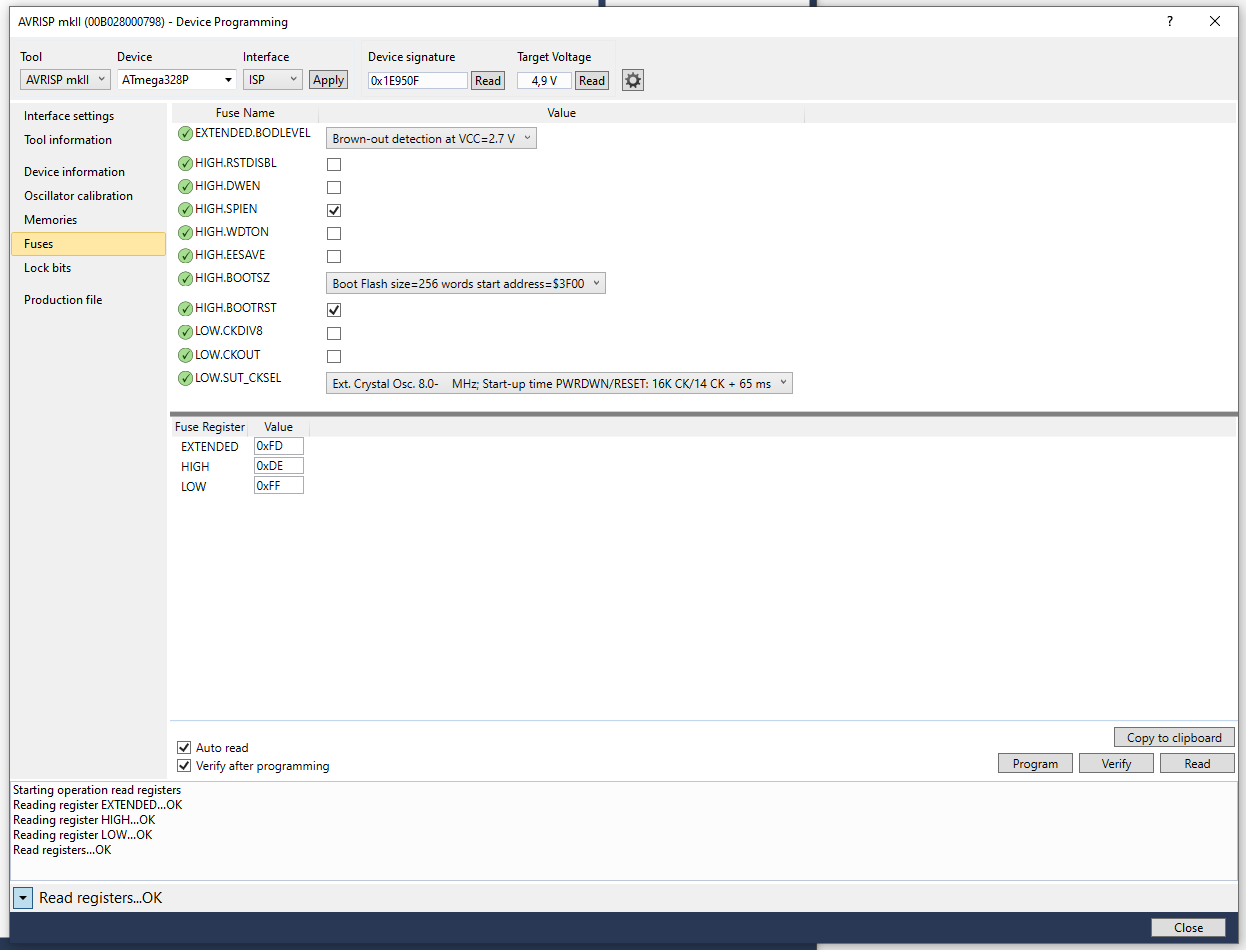This screenshot has height=950, width=1246.
Task: Click the LOW fuse register value field
Action: pos(279,486)
